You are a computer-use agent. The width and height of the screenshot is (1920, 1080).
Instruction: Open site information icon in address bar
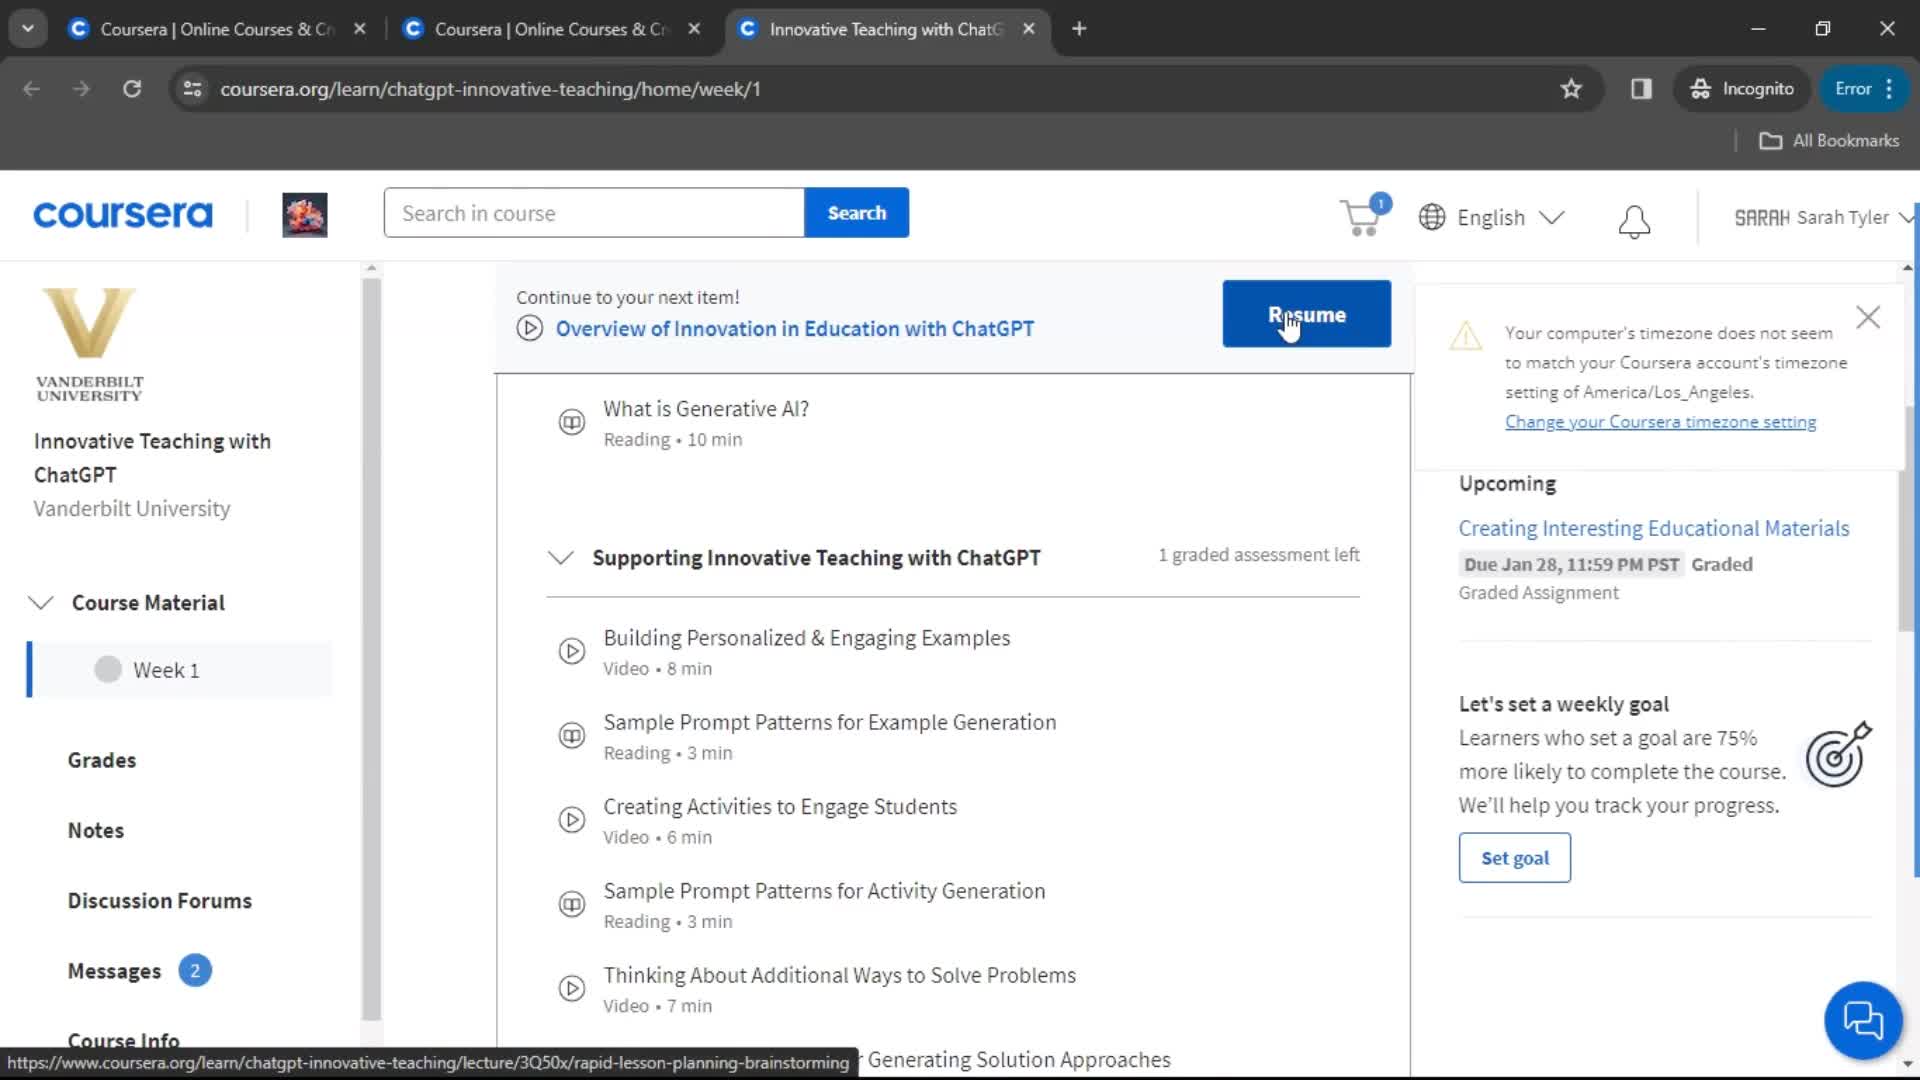(193, 89)
